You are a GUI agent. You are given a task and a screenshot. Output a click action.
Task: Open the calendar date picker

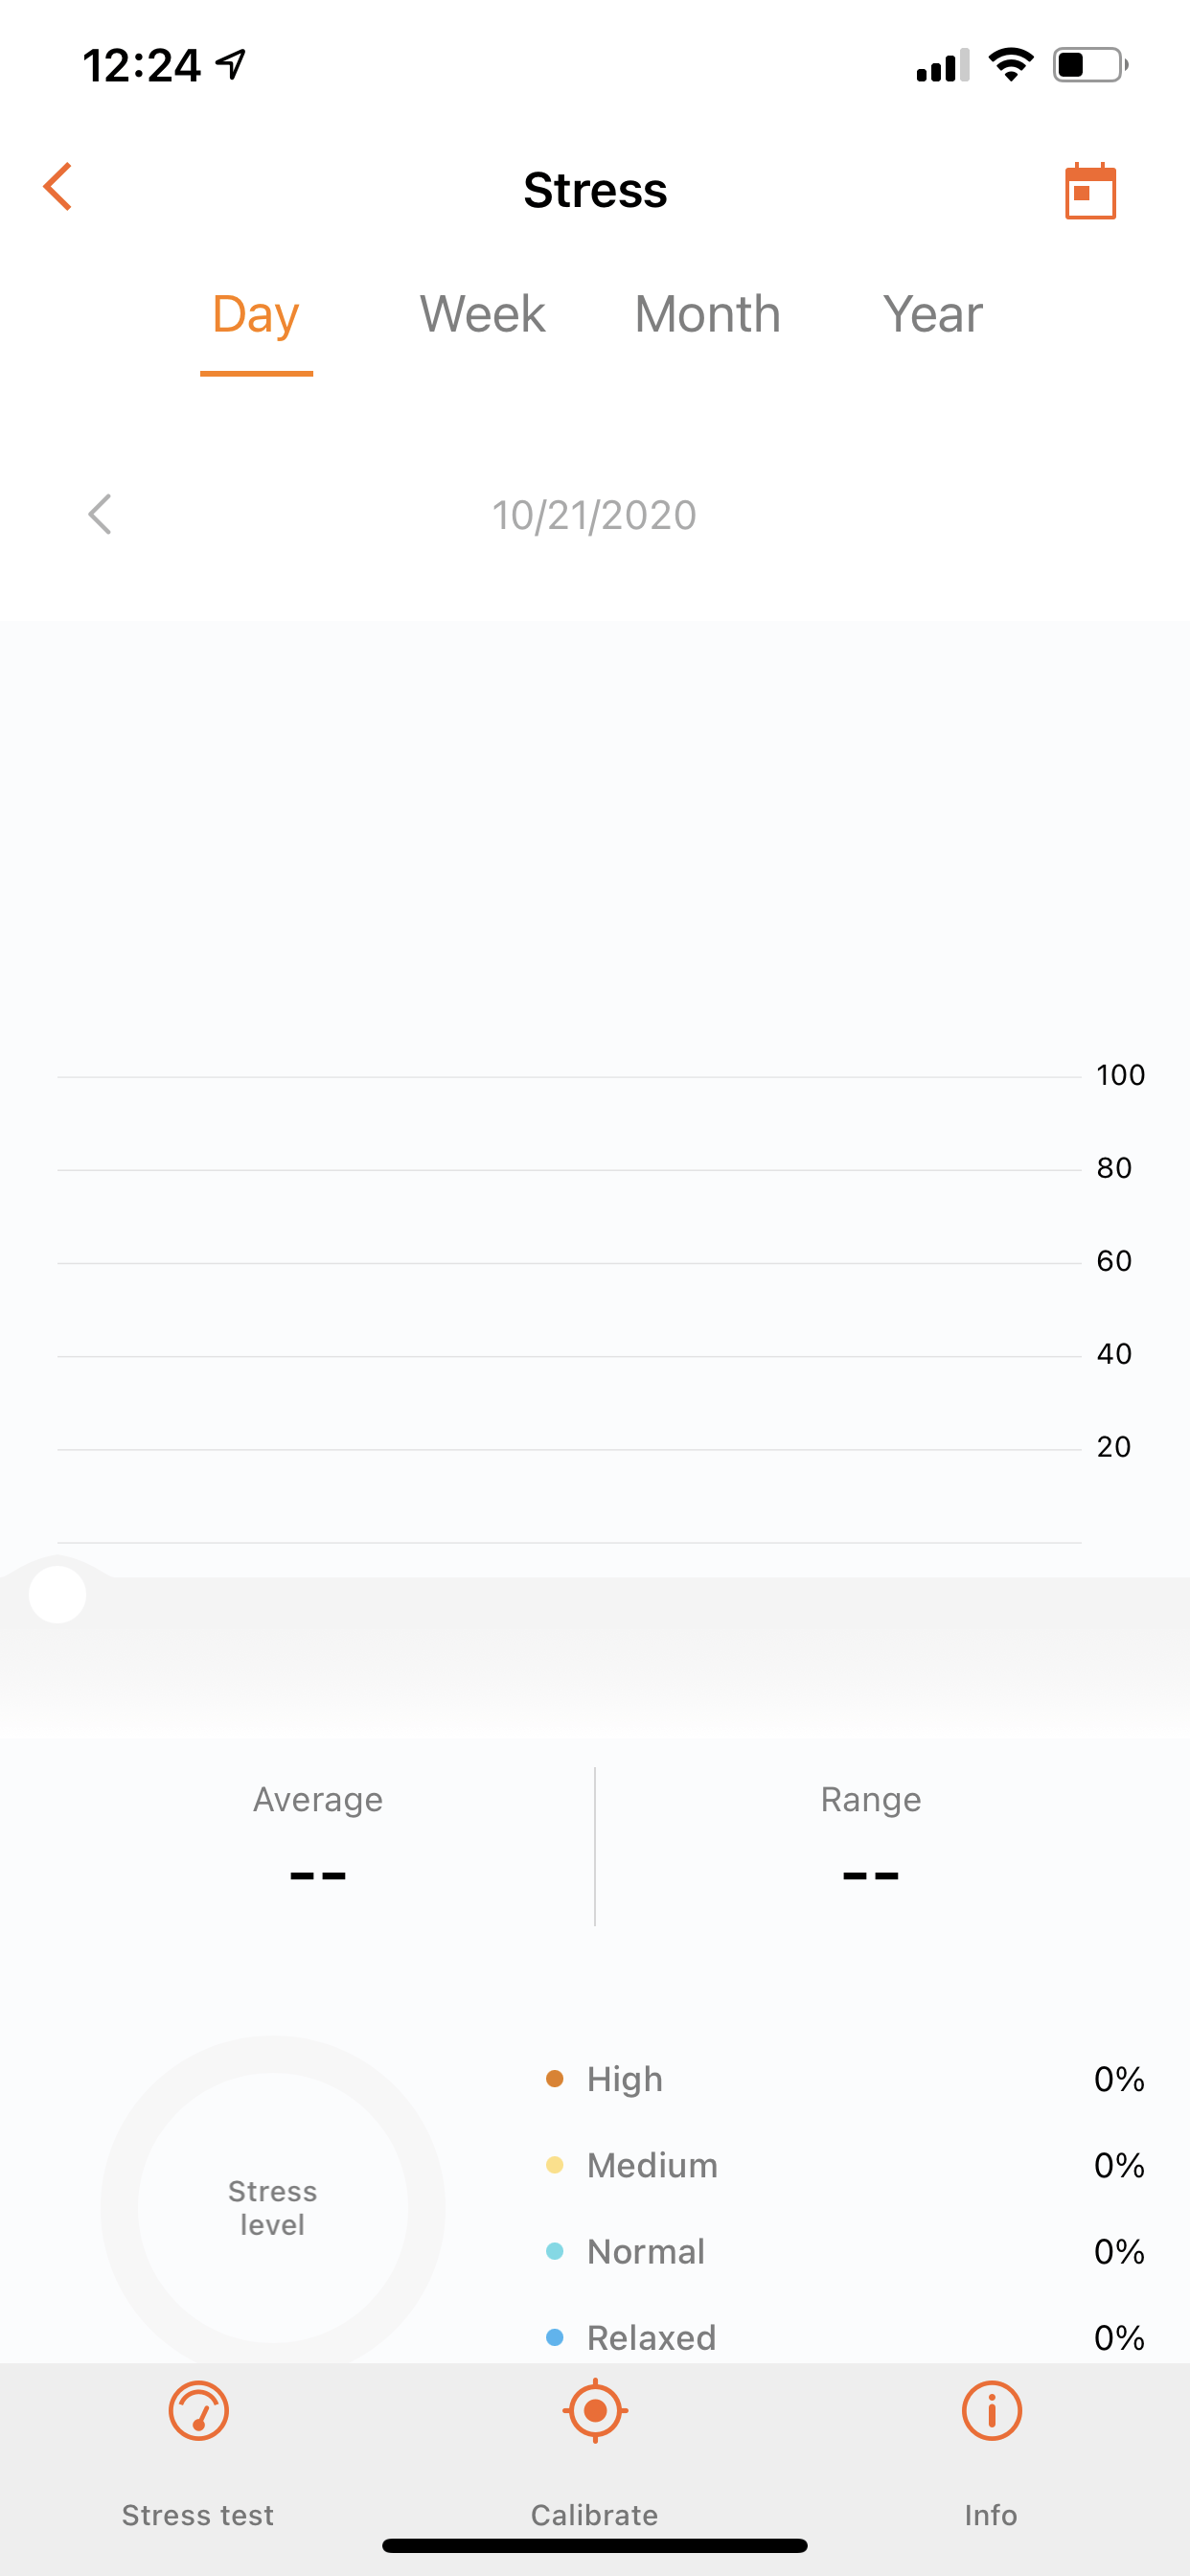pyautogui.click(x=1089, y=190)
